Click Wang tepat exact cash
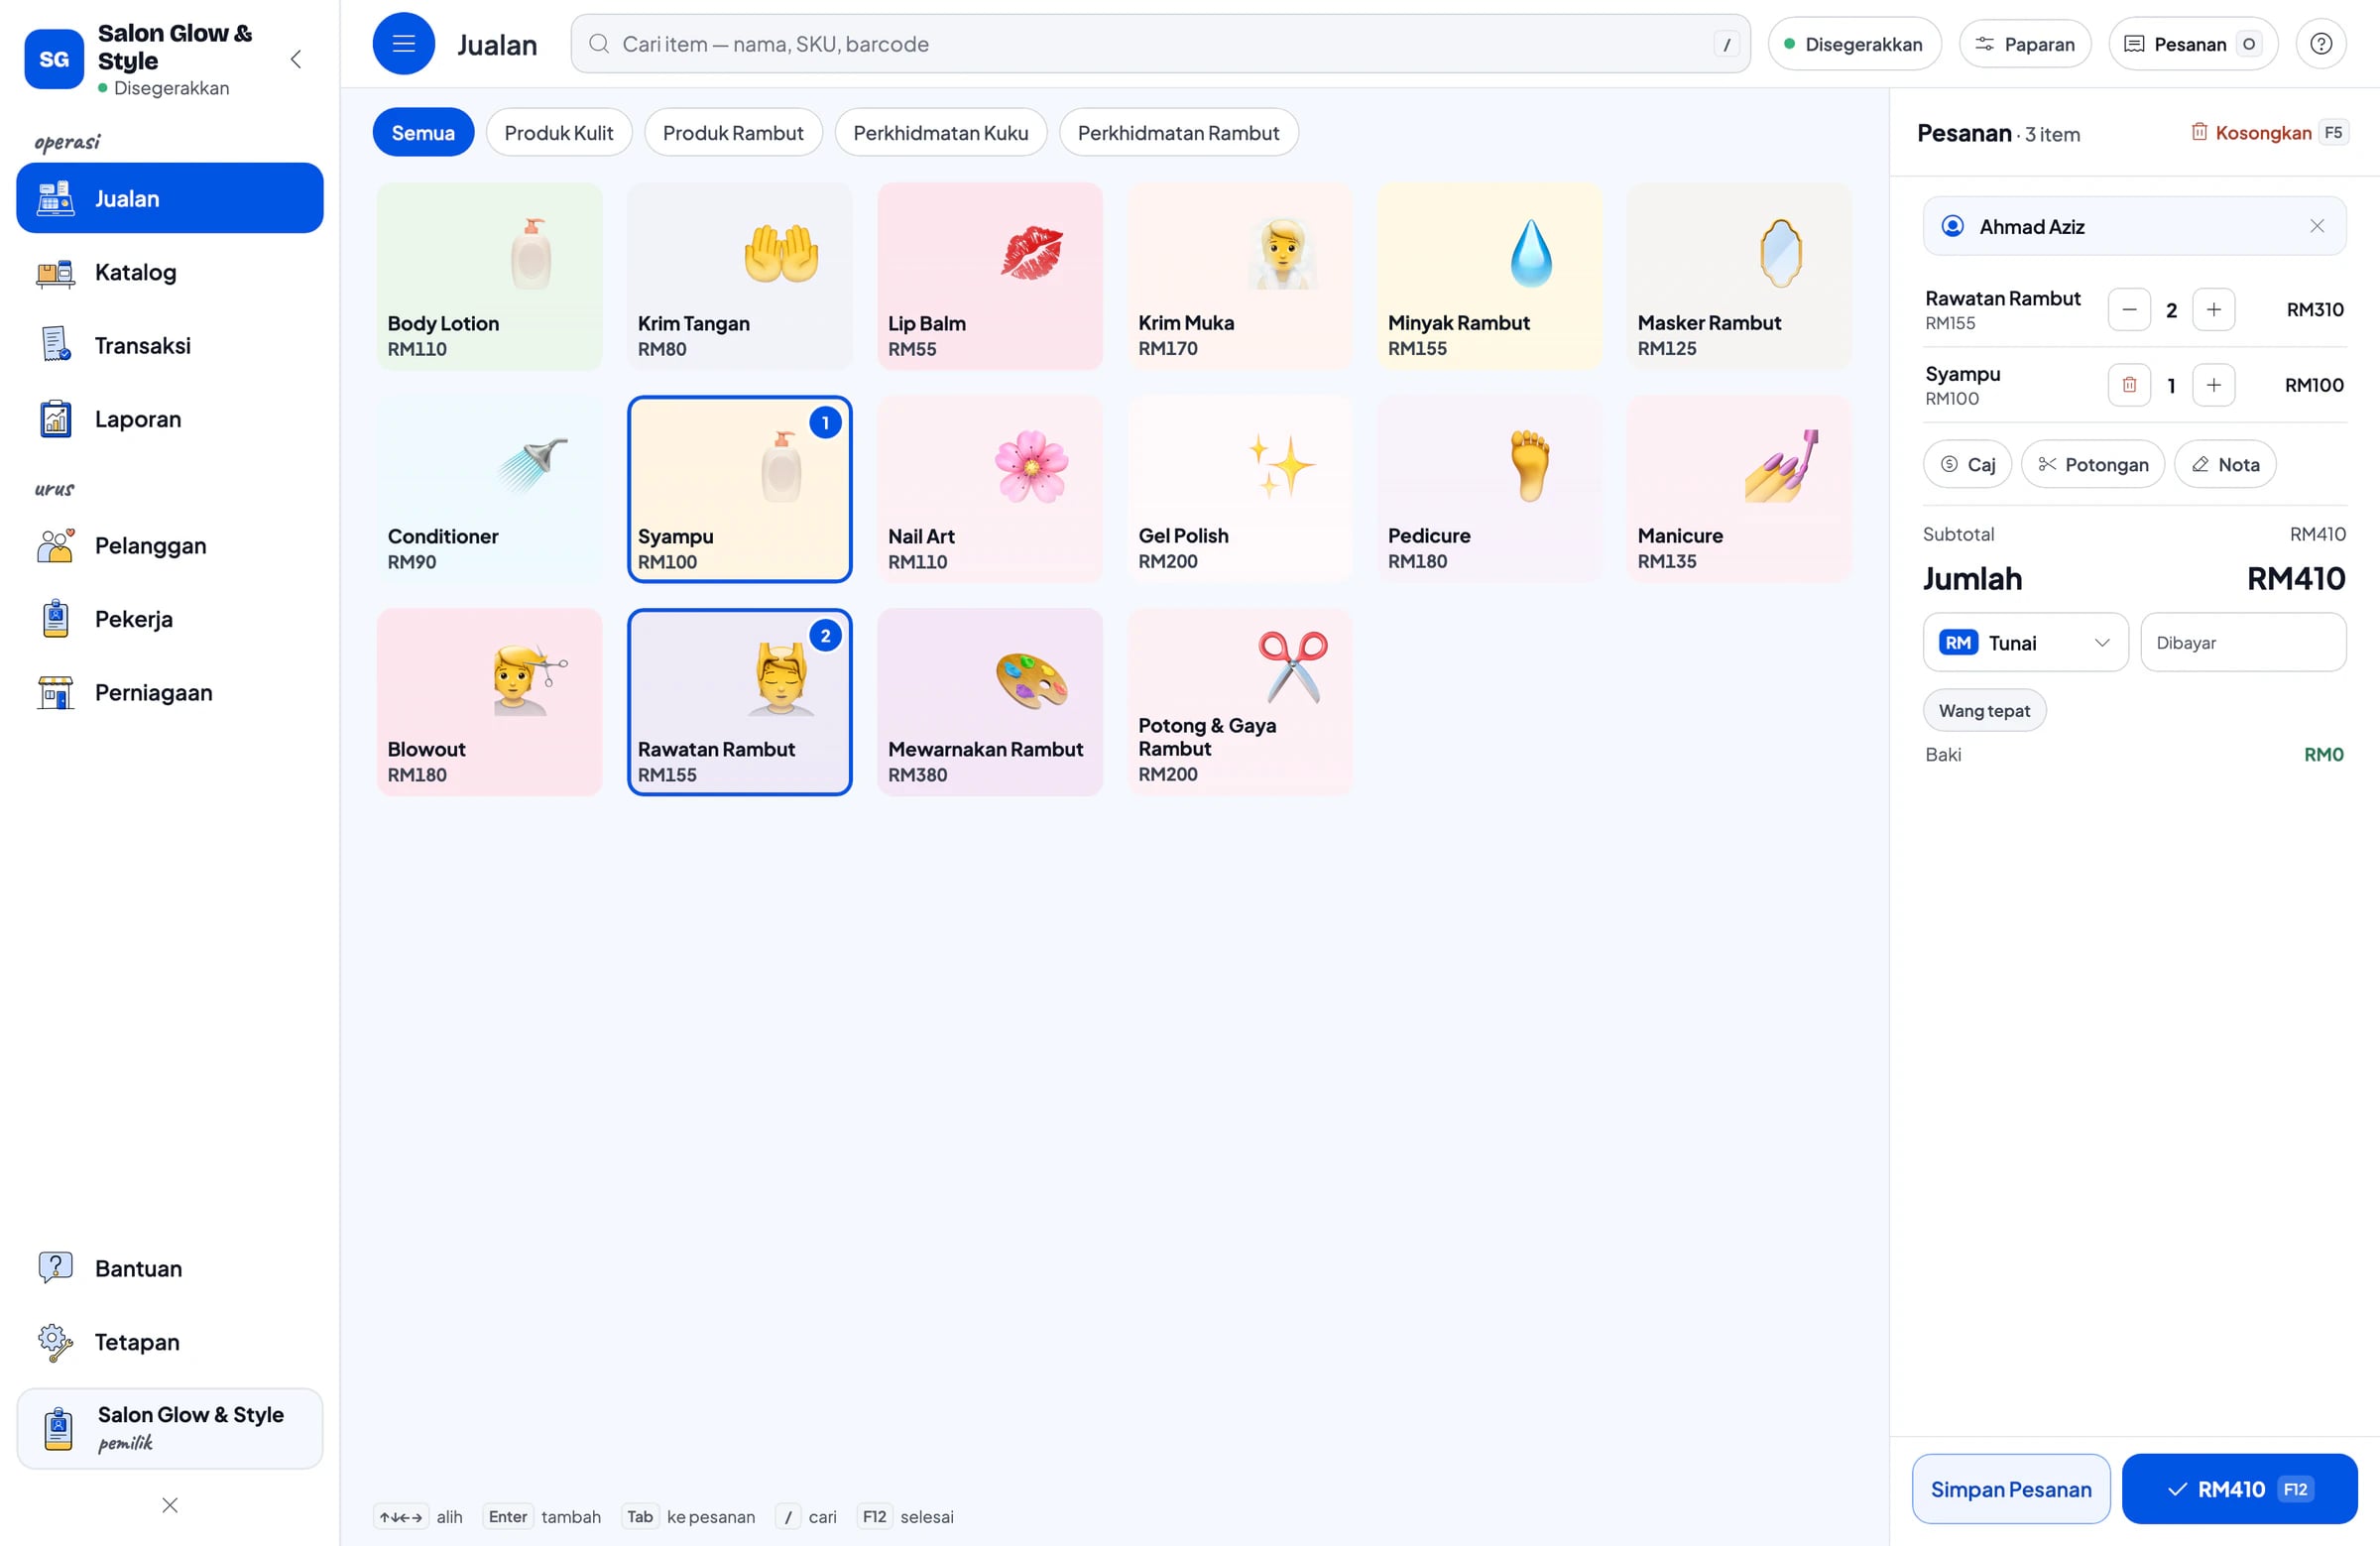Screen dimensions: 2380x1546 1984,710
